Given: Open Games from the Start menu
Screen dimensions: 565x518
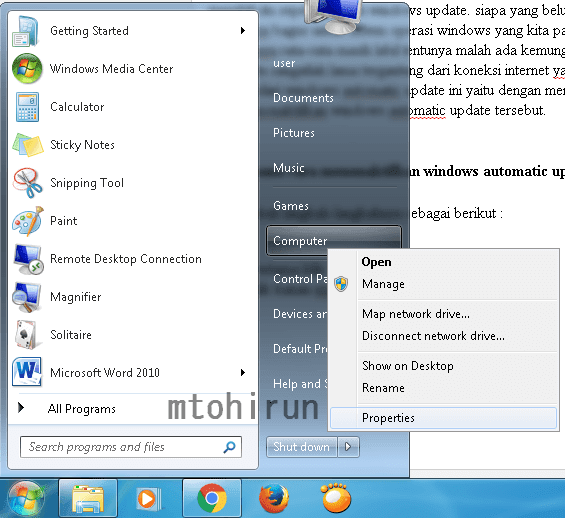Looking at the screenshot, I should click(291, 206).
